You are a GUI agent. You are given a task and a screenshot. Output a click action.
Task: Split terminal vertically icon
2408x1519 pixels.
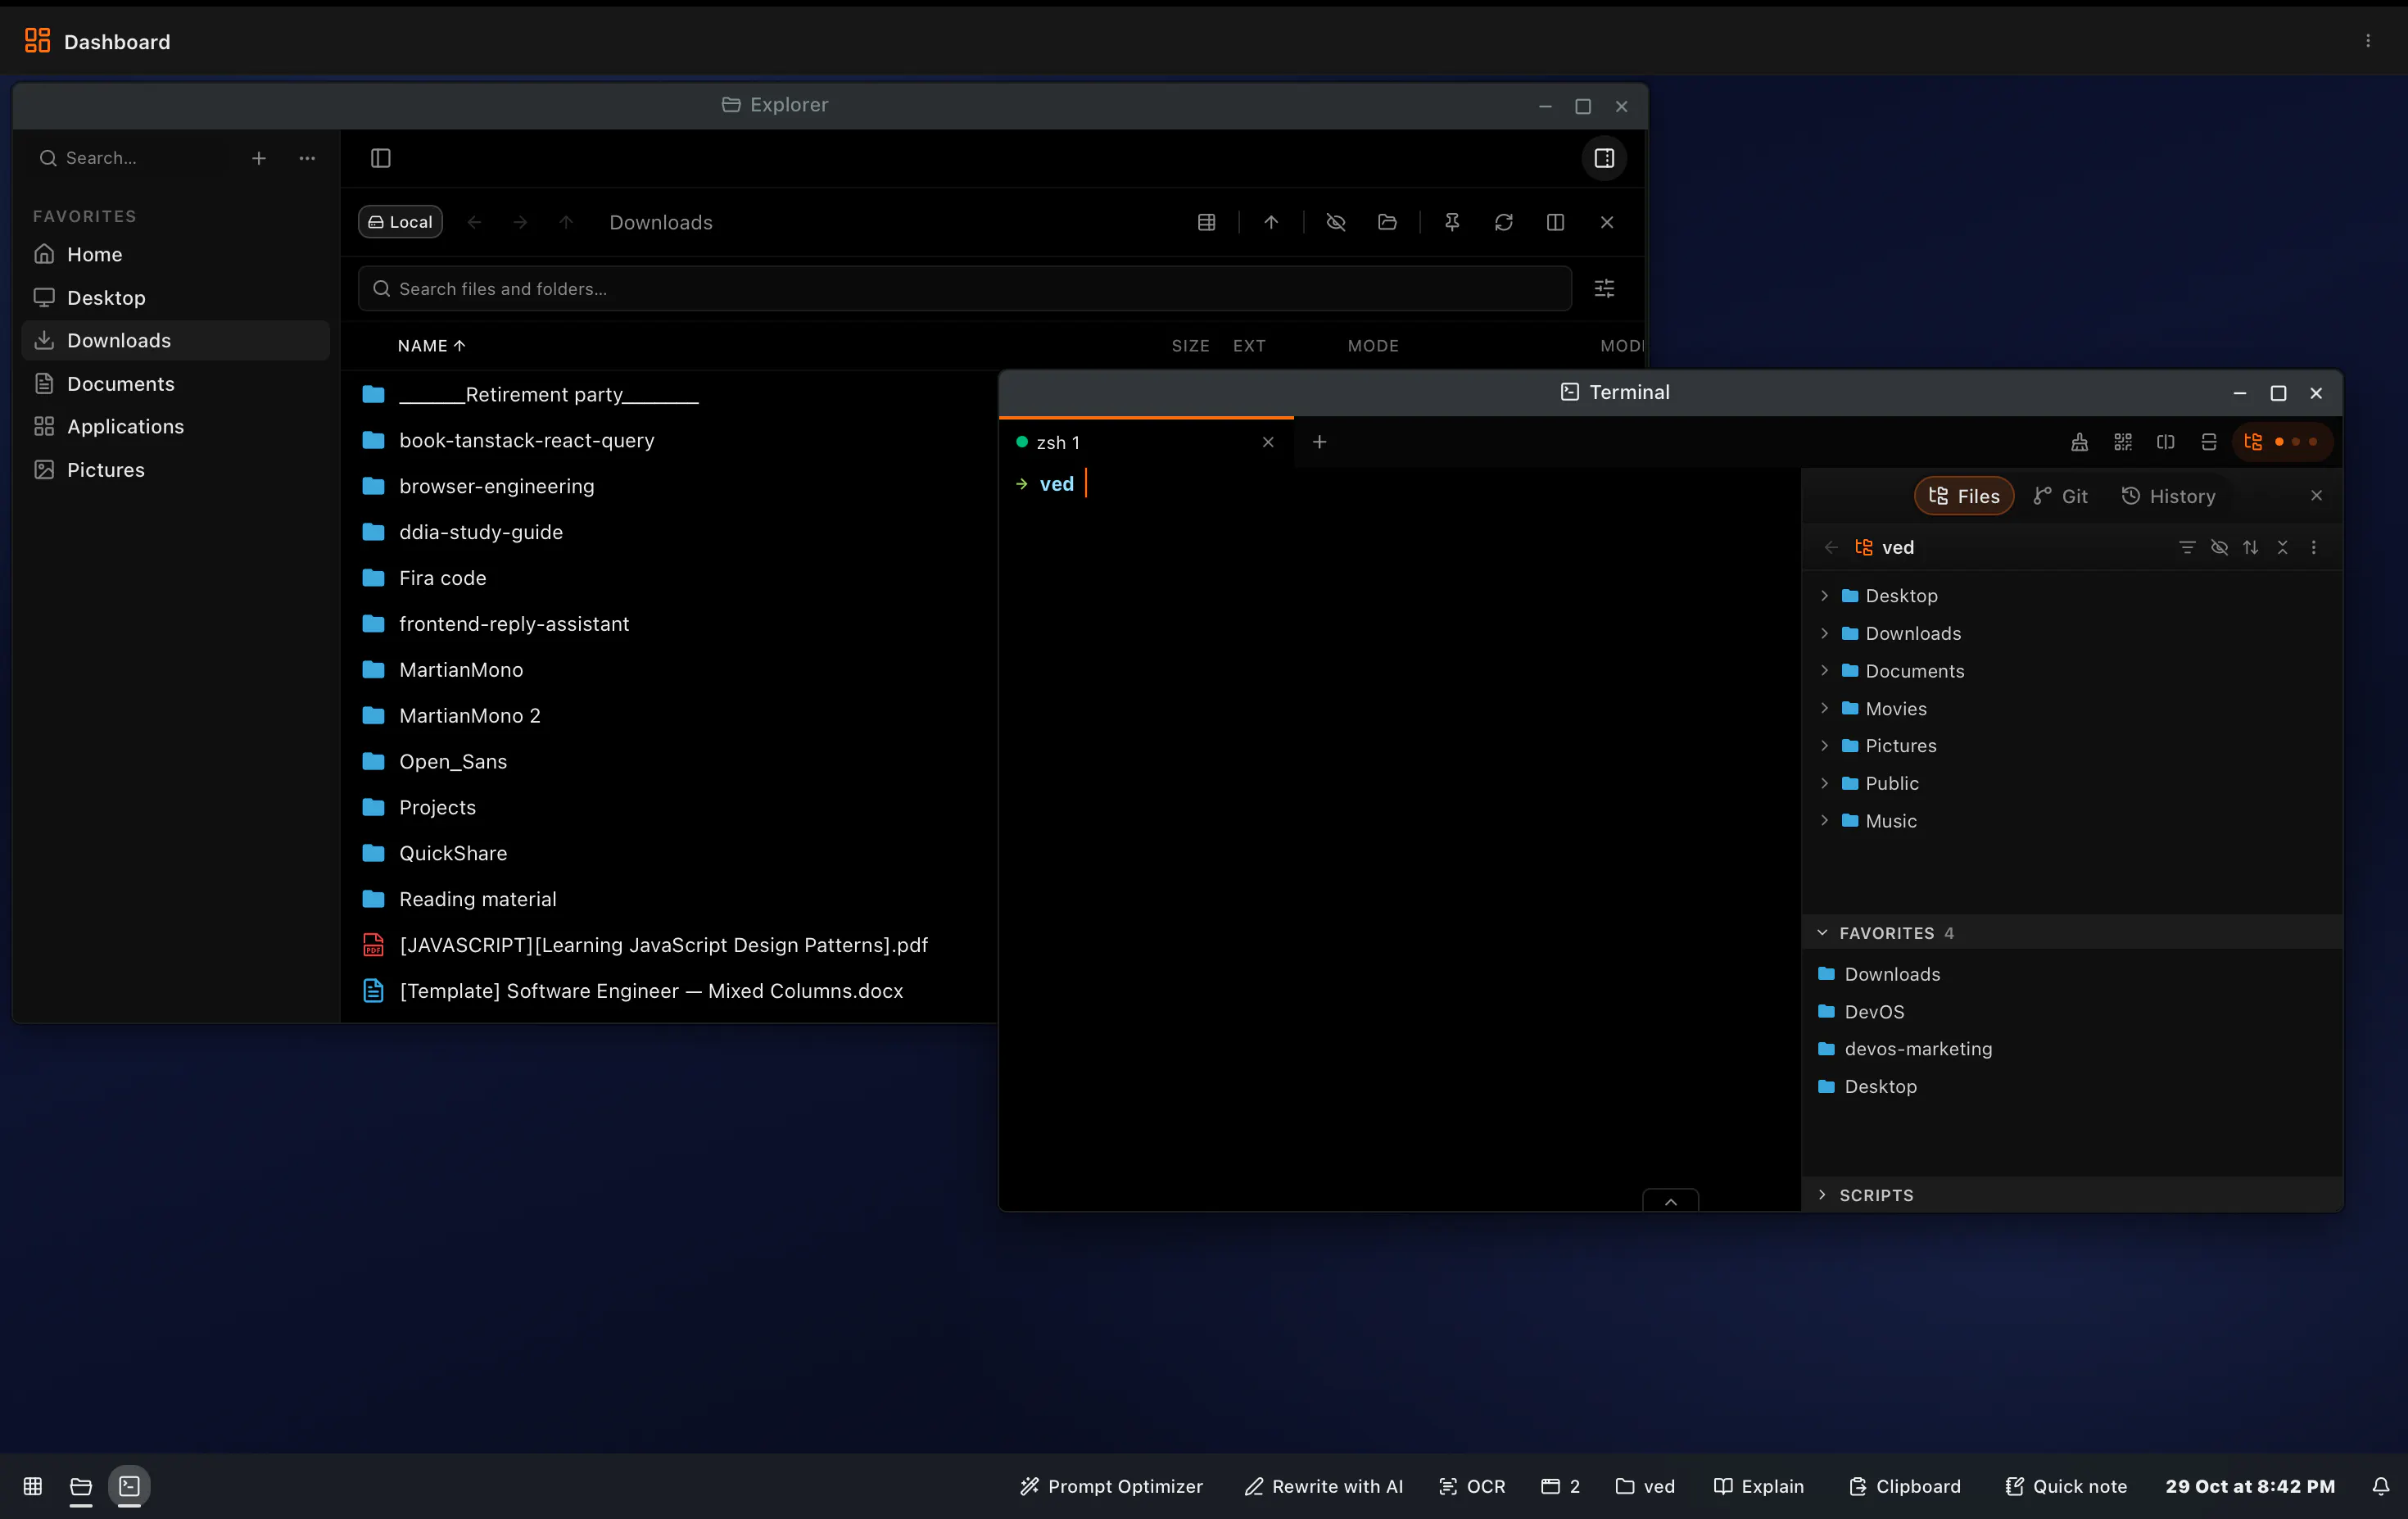click(x=2166, y=442)
